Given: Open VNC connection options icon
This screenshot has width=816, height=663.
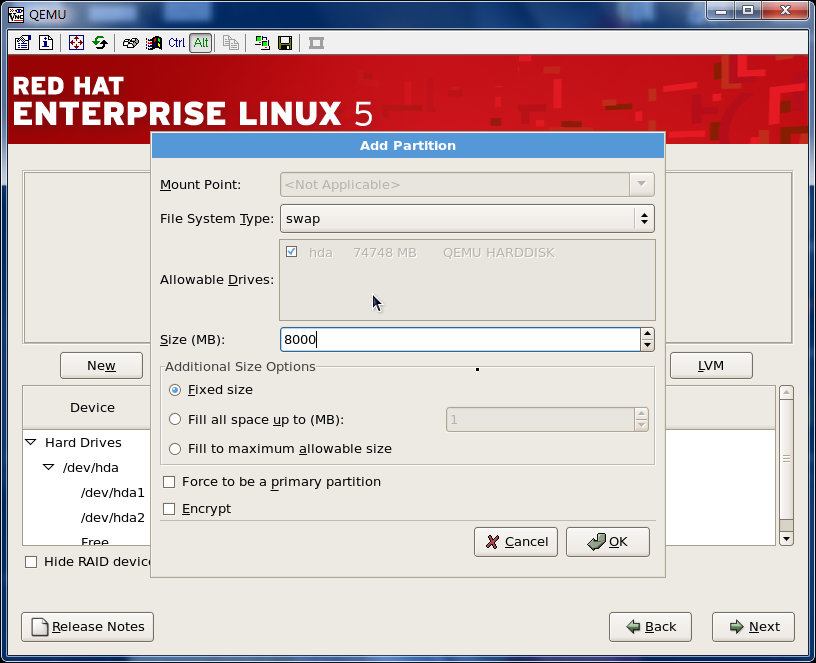Looking at the screenshot, I should [22, 43].
